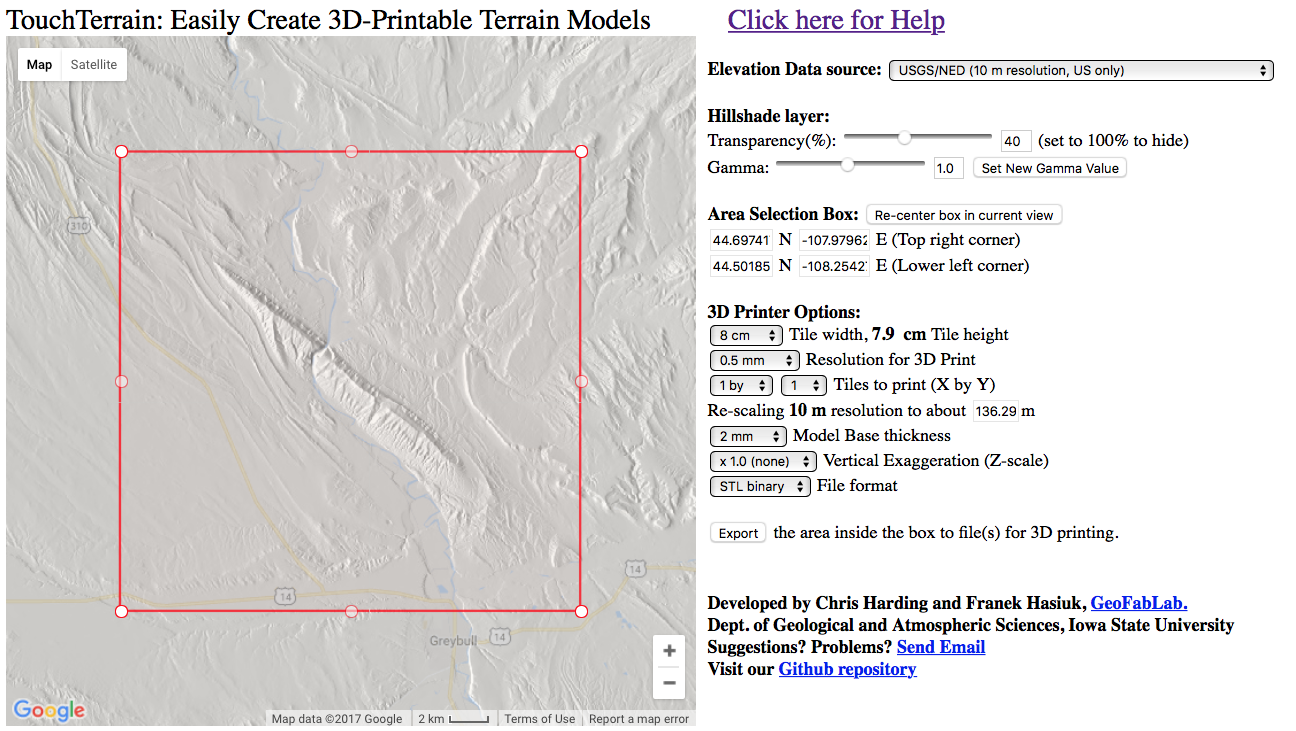
Task: Click the lower left corner longitude field -108.2542
Action: 834,266
